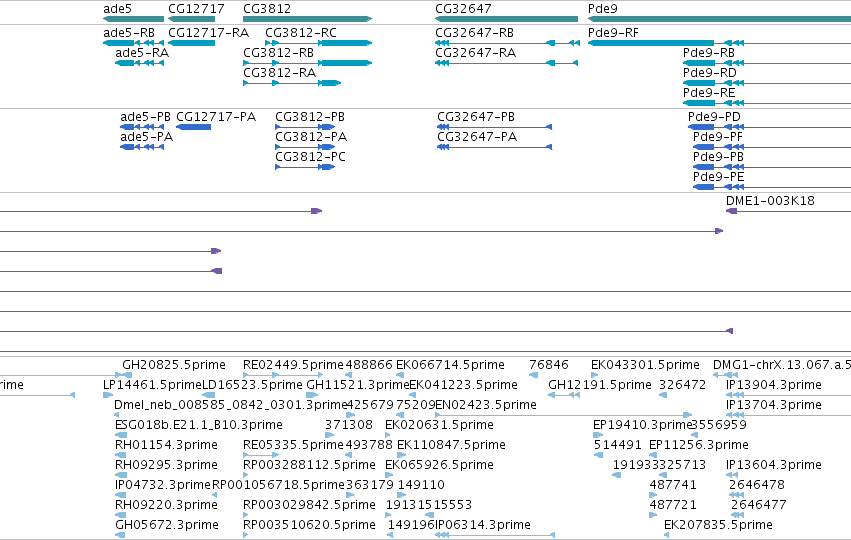Screen dimensions: 851x540
Task: Open transcript CG32647-RB
Action: click(x=474, y=33)
